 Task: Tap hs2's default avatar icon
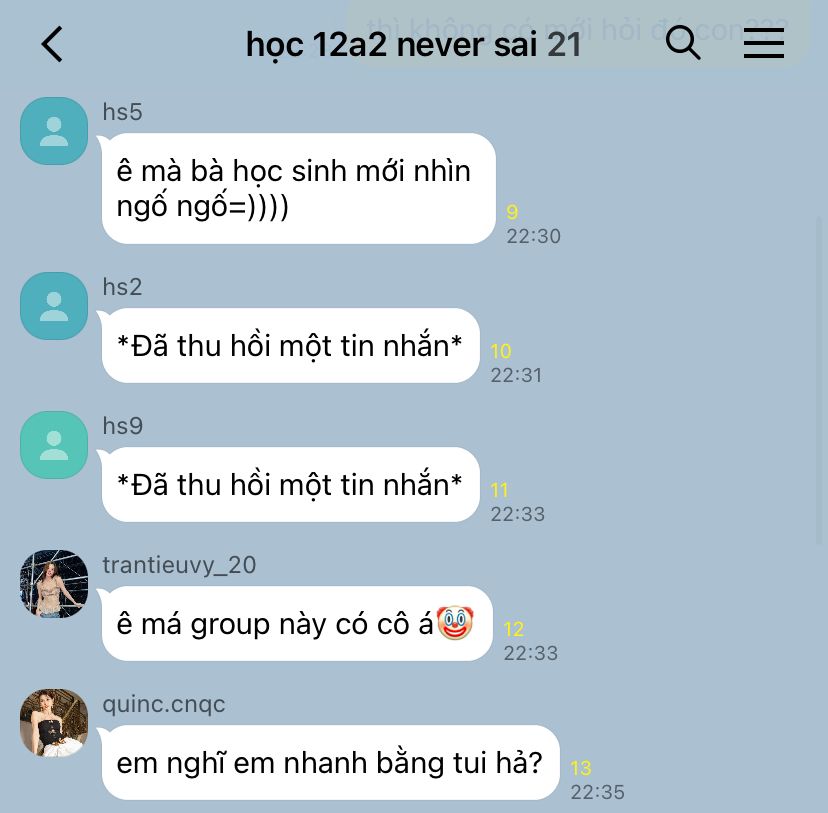click(x=54, y=306)
